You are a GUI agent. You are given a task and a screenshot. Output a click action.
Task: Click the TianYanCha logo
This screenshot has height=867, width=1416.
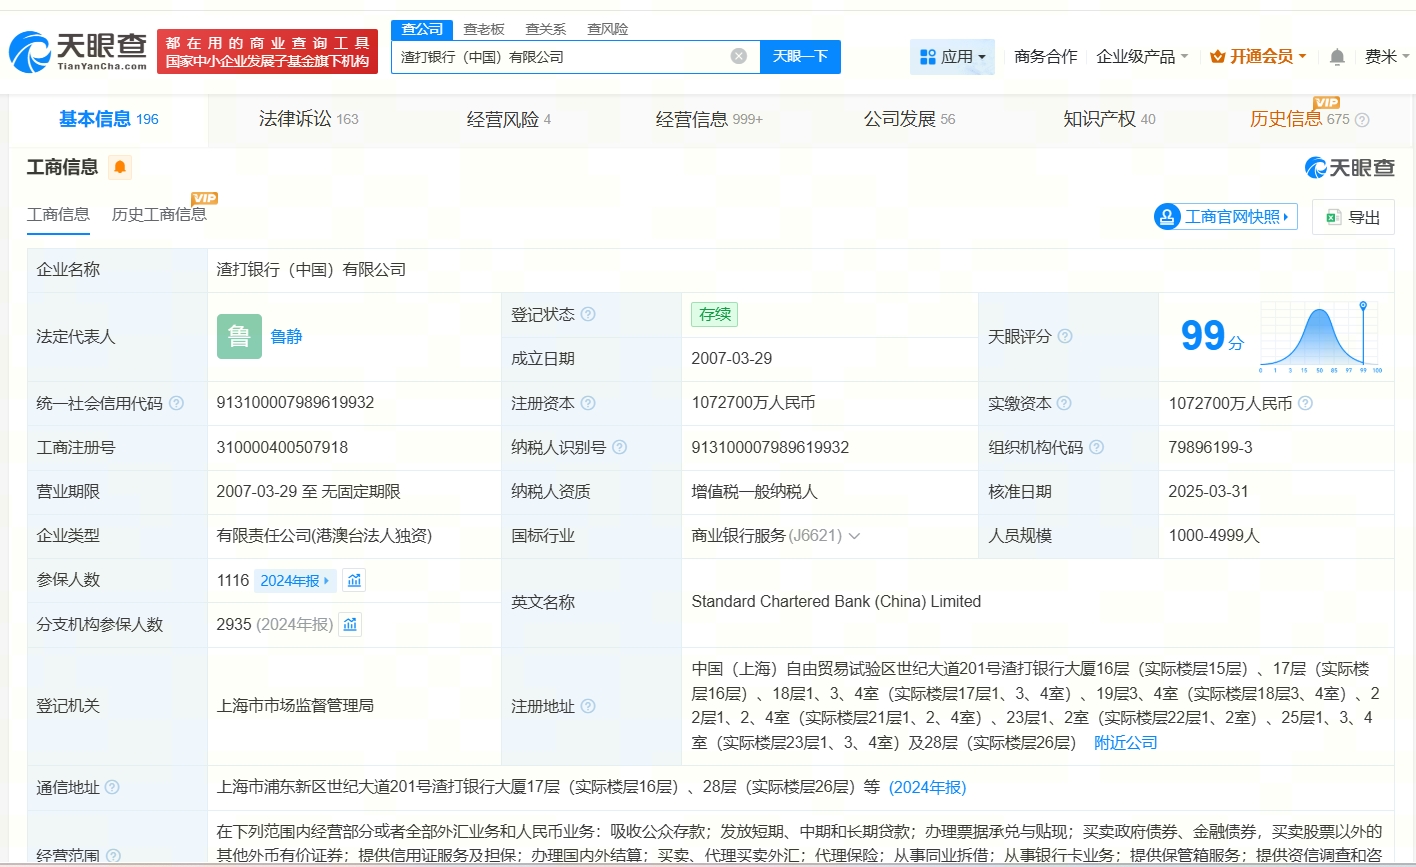[78, 51]
